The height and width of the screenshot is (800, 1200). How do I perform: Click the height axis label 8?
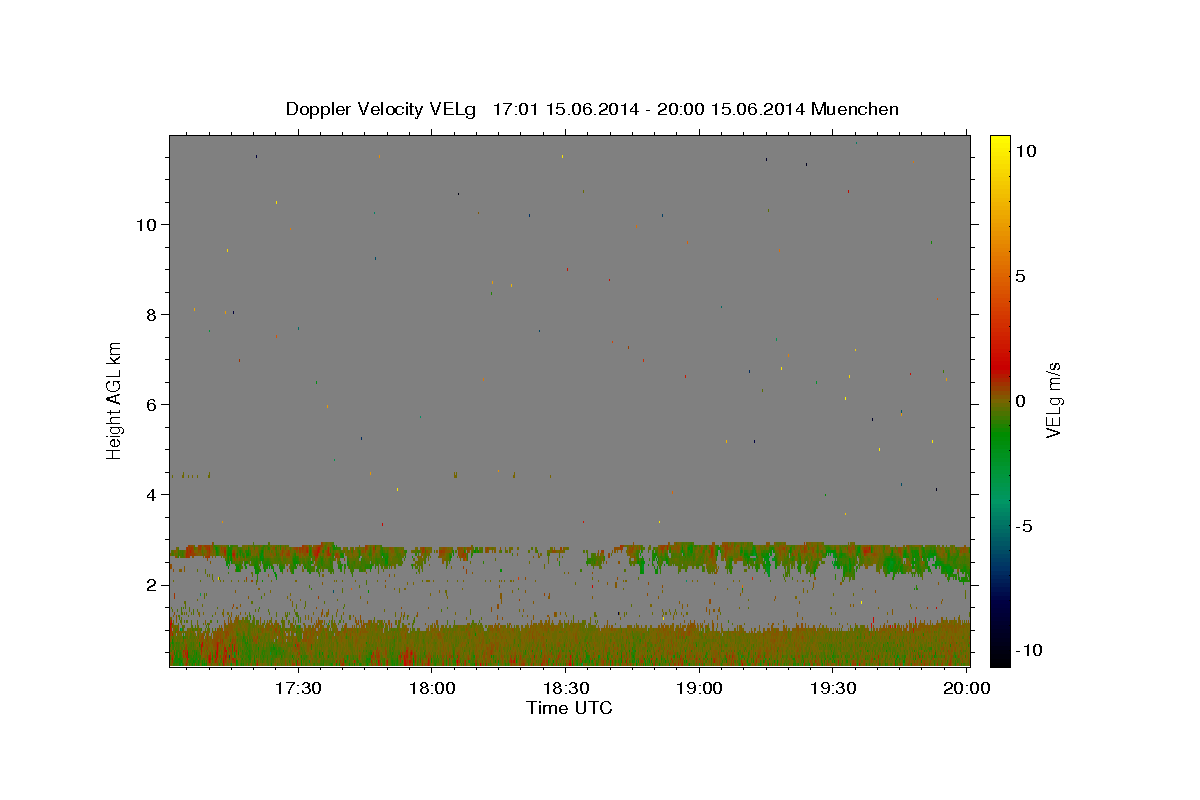click(x=152, y=314)
